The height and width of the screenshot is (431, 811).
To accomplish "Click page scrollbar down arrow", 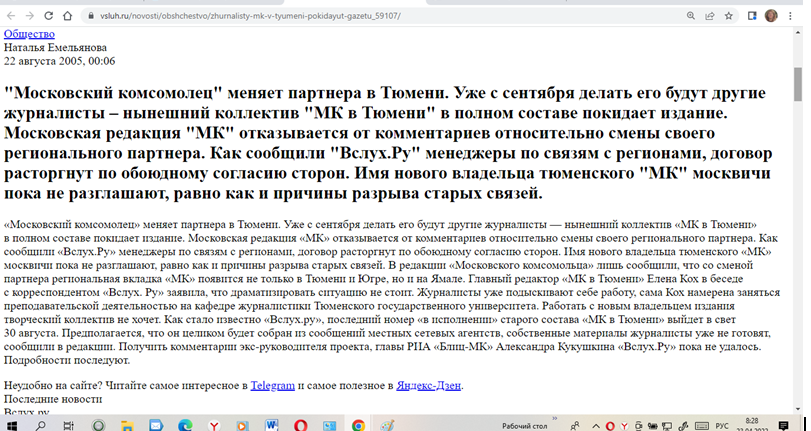I will (799, 409).
